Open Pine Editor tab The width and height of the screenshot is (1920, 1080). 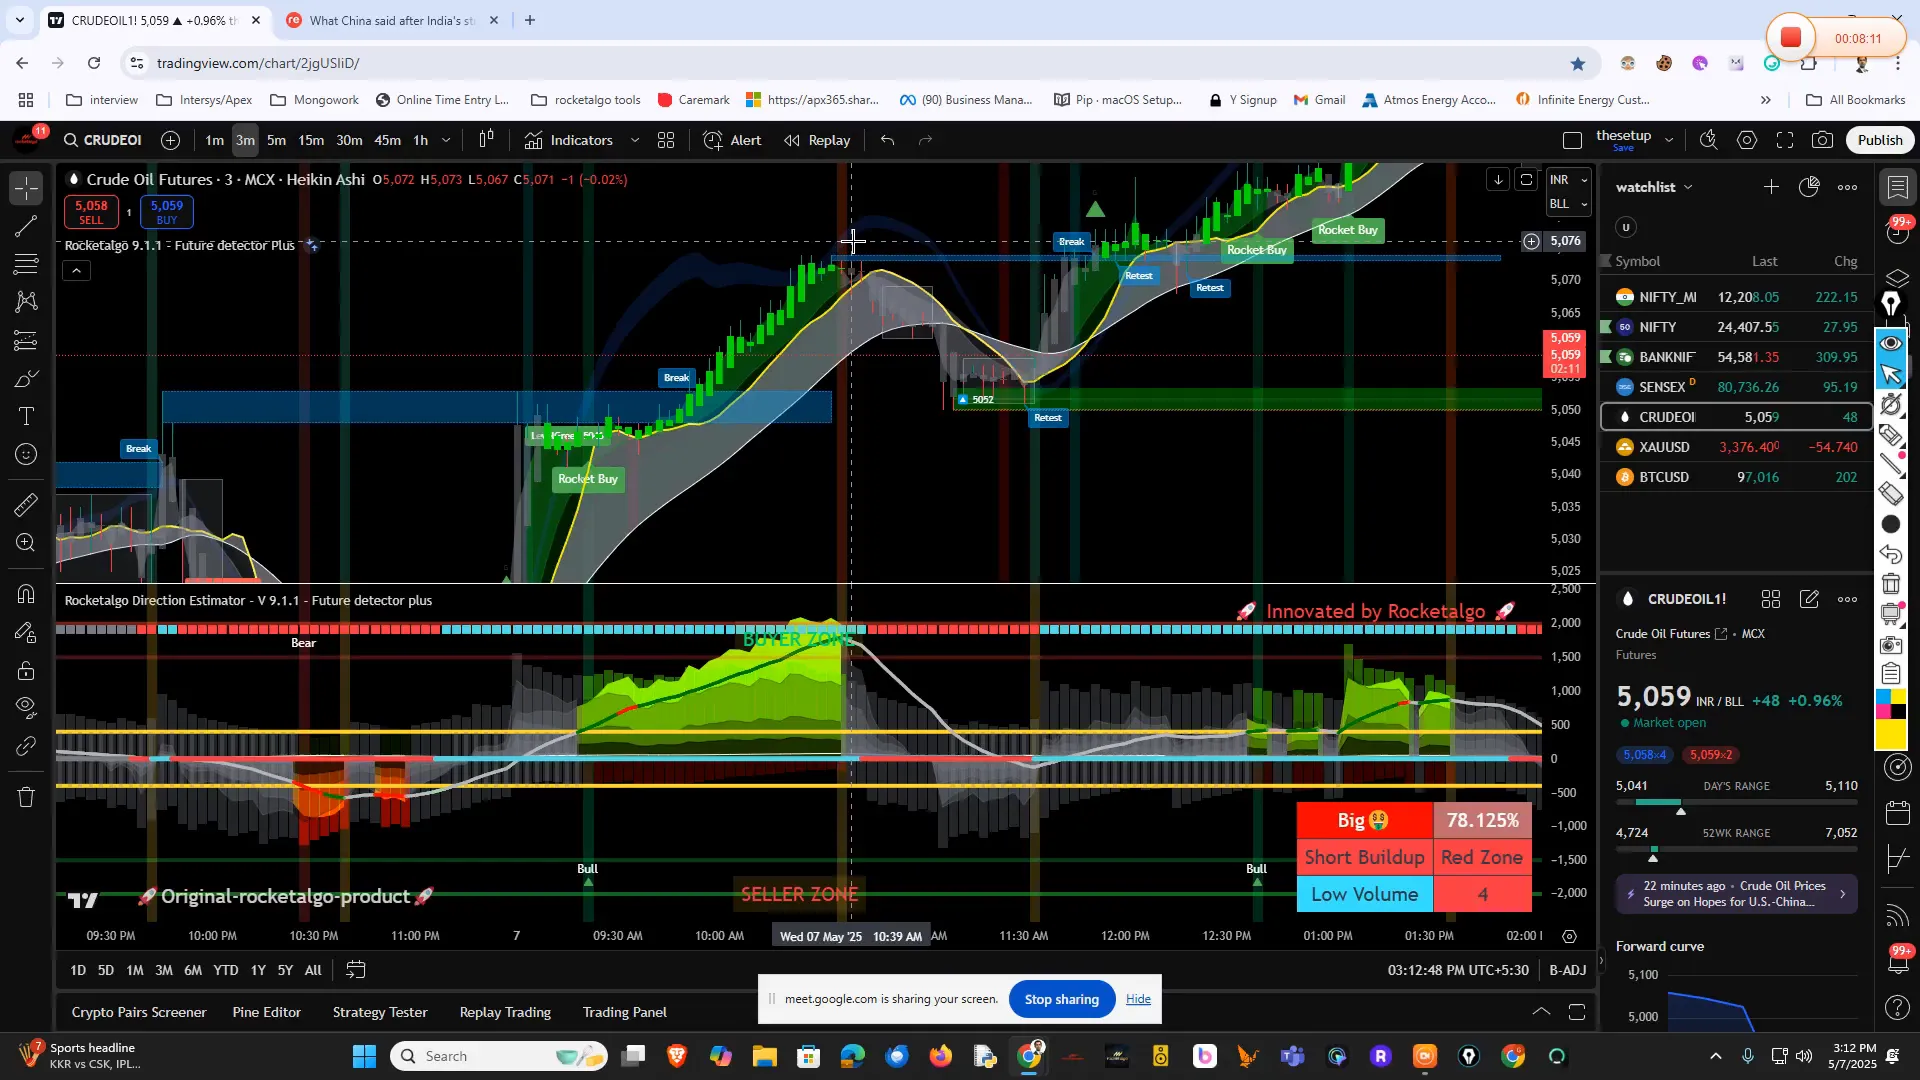click(x=266, y=1012)
